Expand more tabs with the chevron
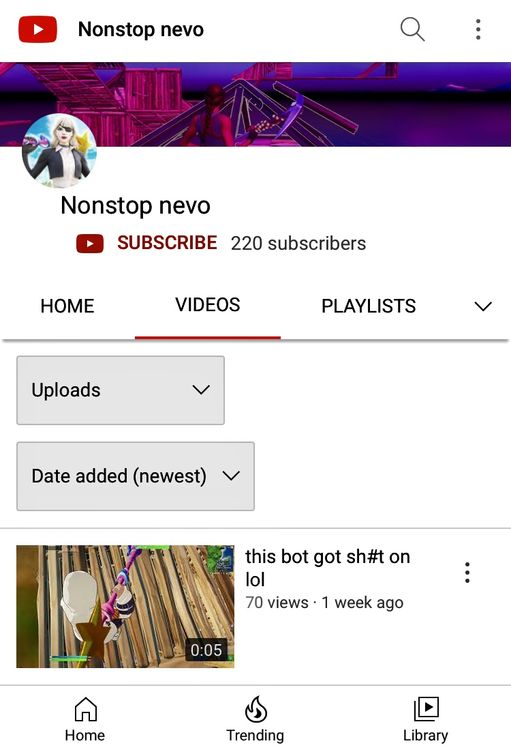The width and height of the screenshot is (511, 750). (x=483, y=306)
